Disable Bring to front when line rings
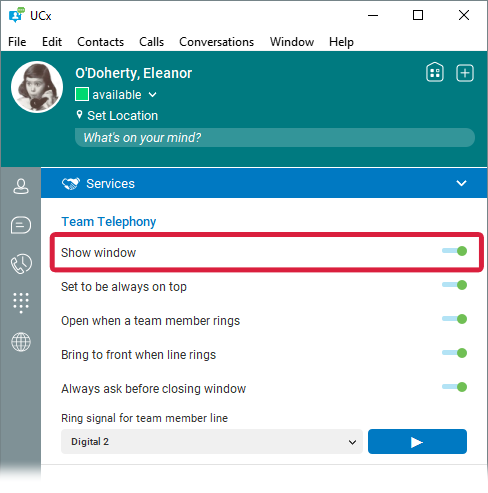 (x=454, y=353)
